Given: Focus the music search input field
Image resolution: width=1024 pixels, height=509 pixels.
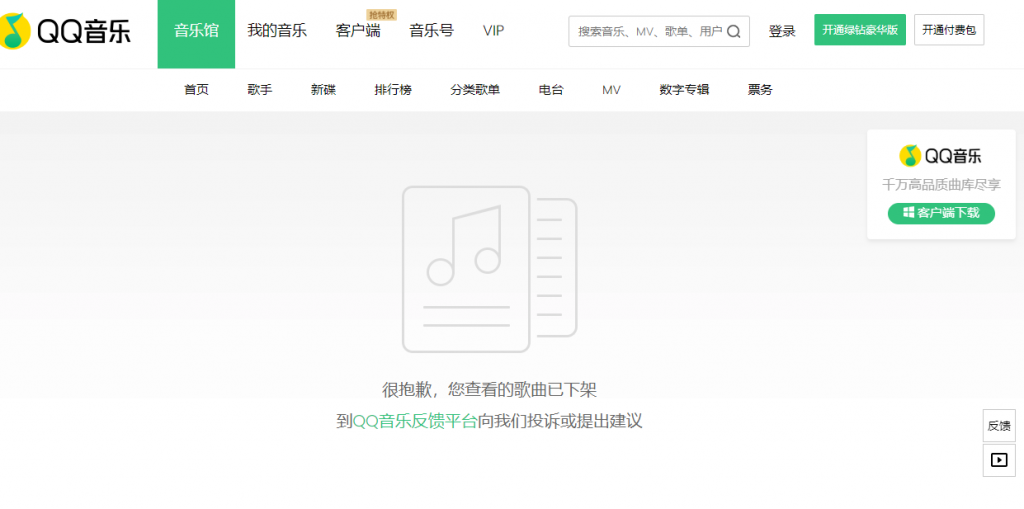Looking at the screenshot, I should [x=648, y=31].
